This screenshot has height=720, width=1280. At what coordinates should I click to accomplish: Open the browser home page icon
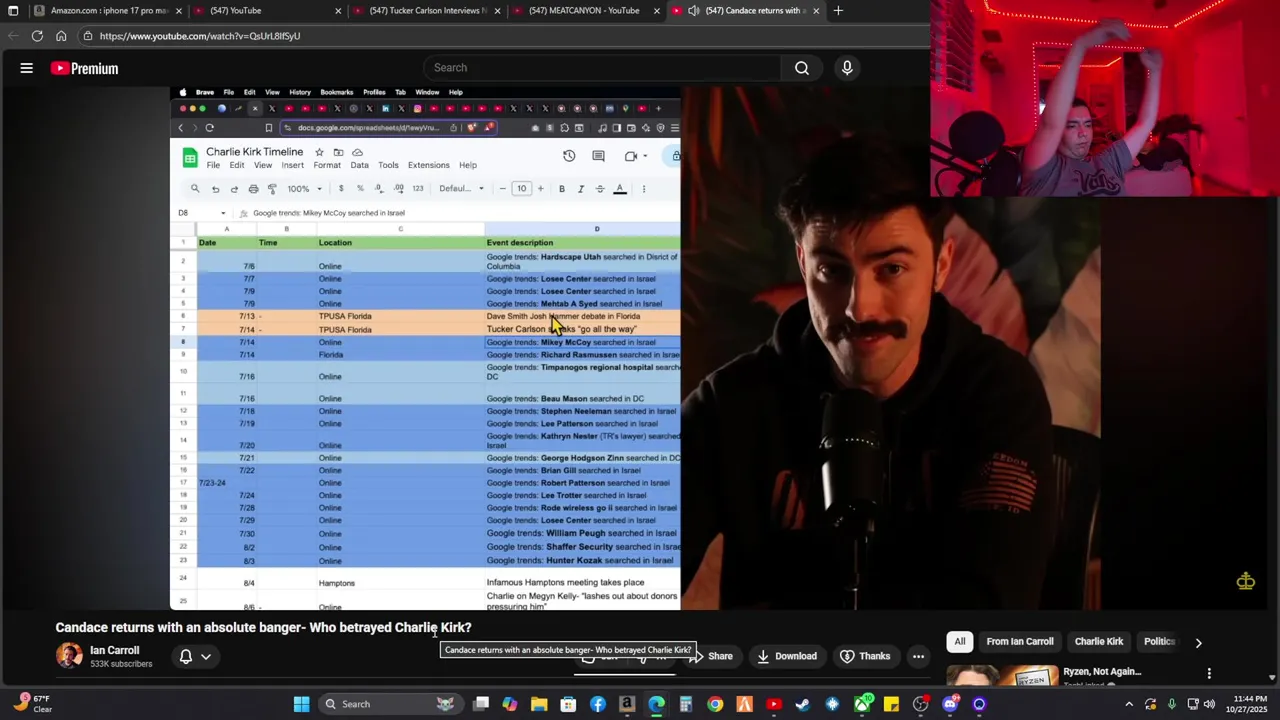[61, 36]
